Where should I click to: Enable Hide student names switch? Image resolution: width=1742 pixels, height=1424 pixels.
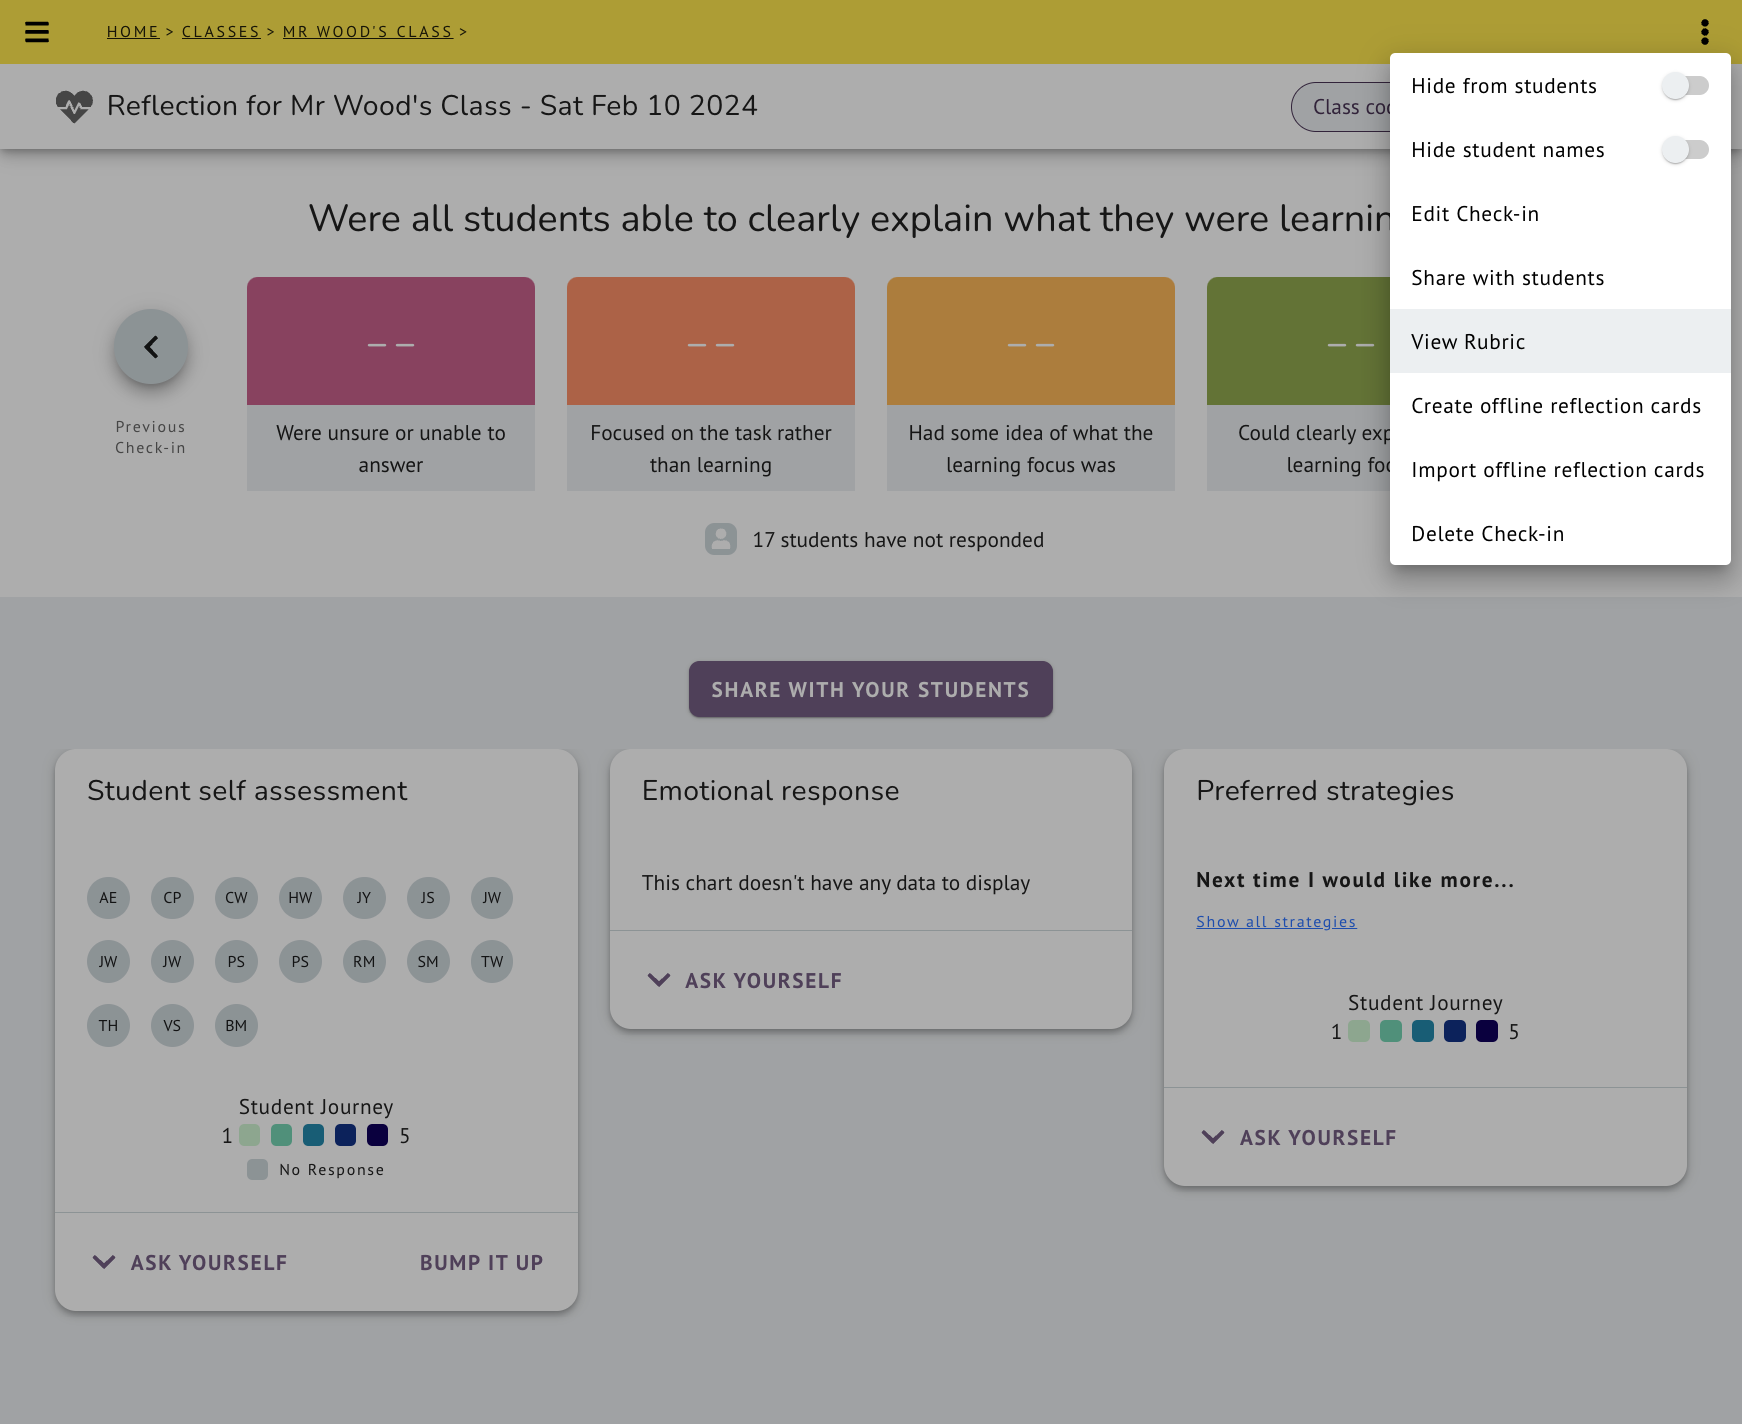pos(1685,150)
